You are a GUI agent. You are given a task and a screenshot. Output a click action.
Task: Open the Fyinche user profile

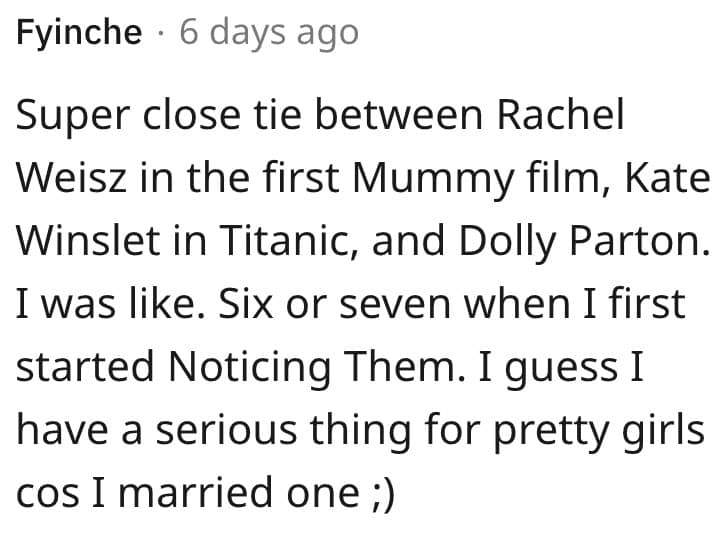click(79, 33)
